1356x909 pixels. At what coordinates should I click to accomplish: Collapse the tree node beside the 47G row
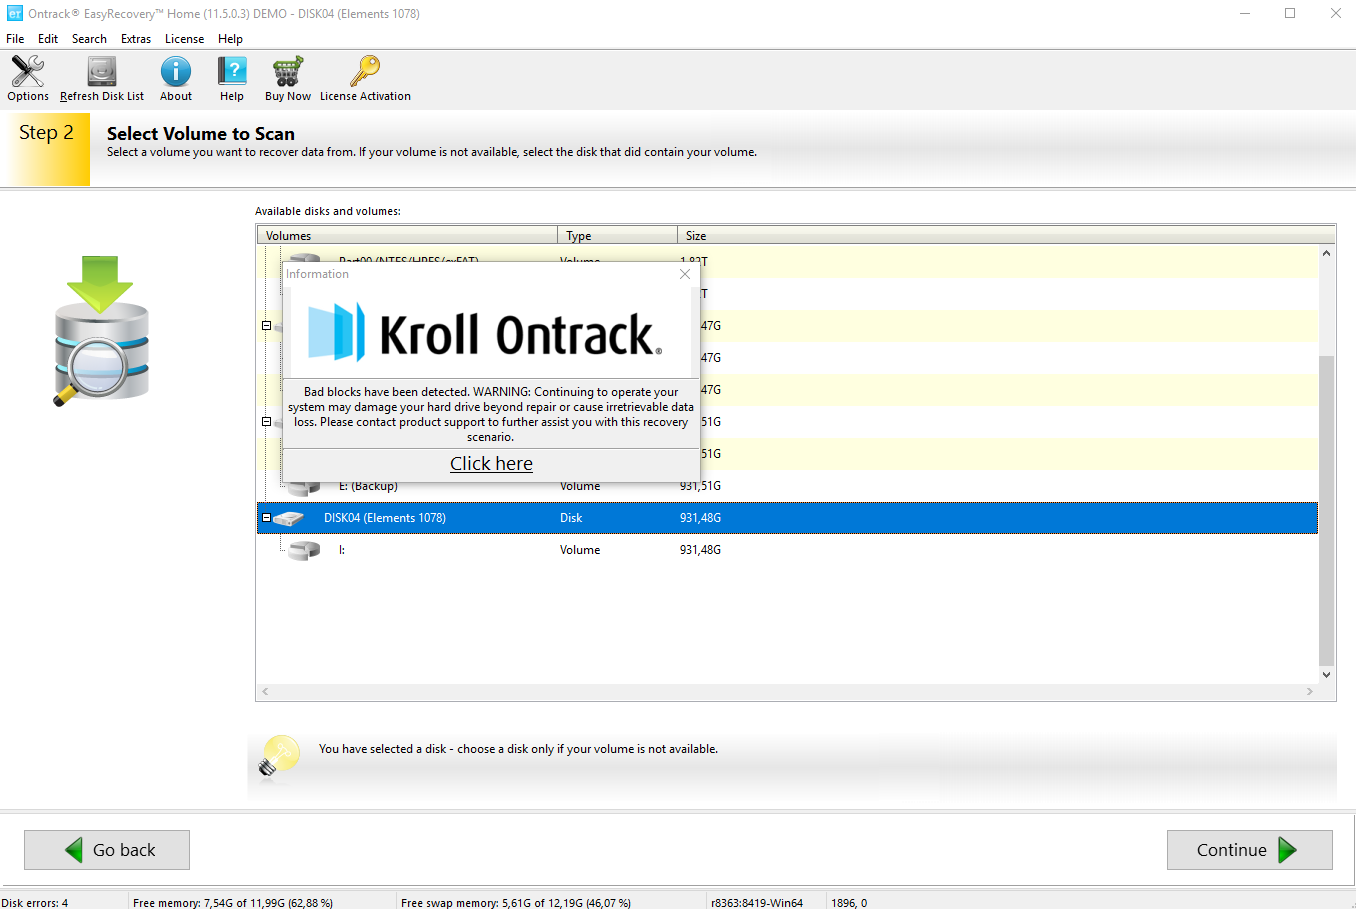pos(266,326)
